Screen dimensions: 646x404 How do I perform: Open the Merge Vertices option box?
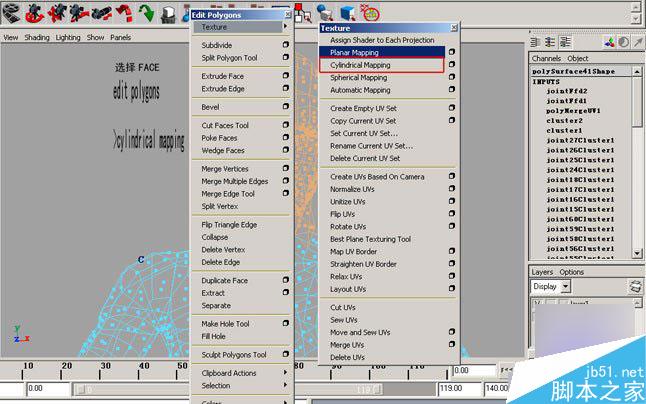point(286,168)
